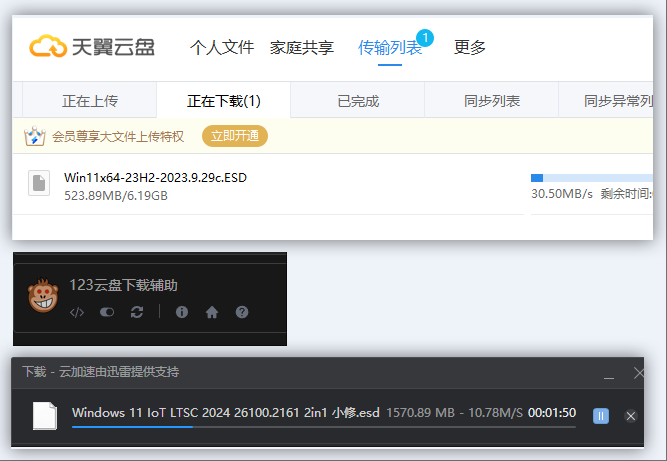Click the notification badge on 传输列表

pos(425,38)
